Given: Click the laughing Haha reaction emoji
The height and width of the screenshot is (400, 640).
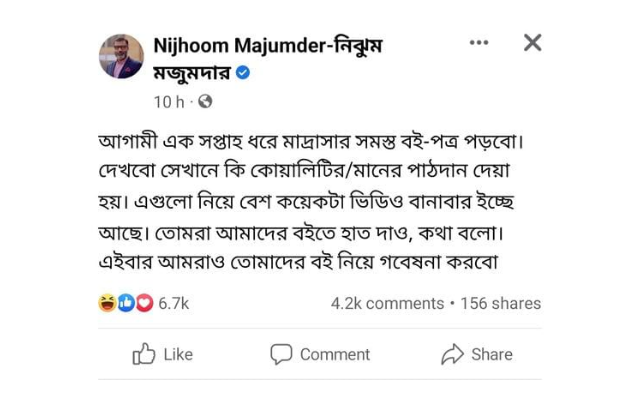Looking at the screenshot, I should coord(107,303).
